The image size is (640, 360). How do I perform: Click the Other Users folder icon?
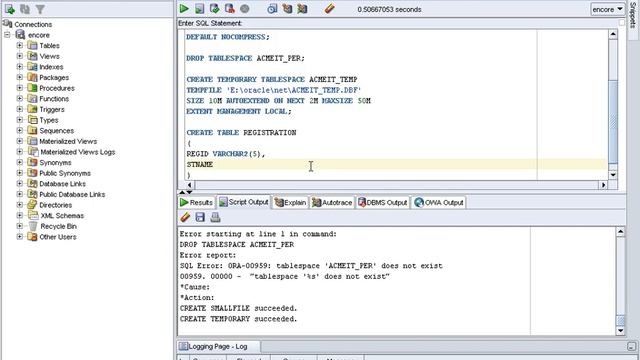coord(32,236)
